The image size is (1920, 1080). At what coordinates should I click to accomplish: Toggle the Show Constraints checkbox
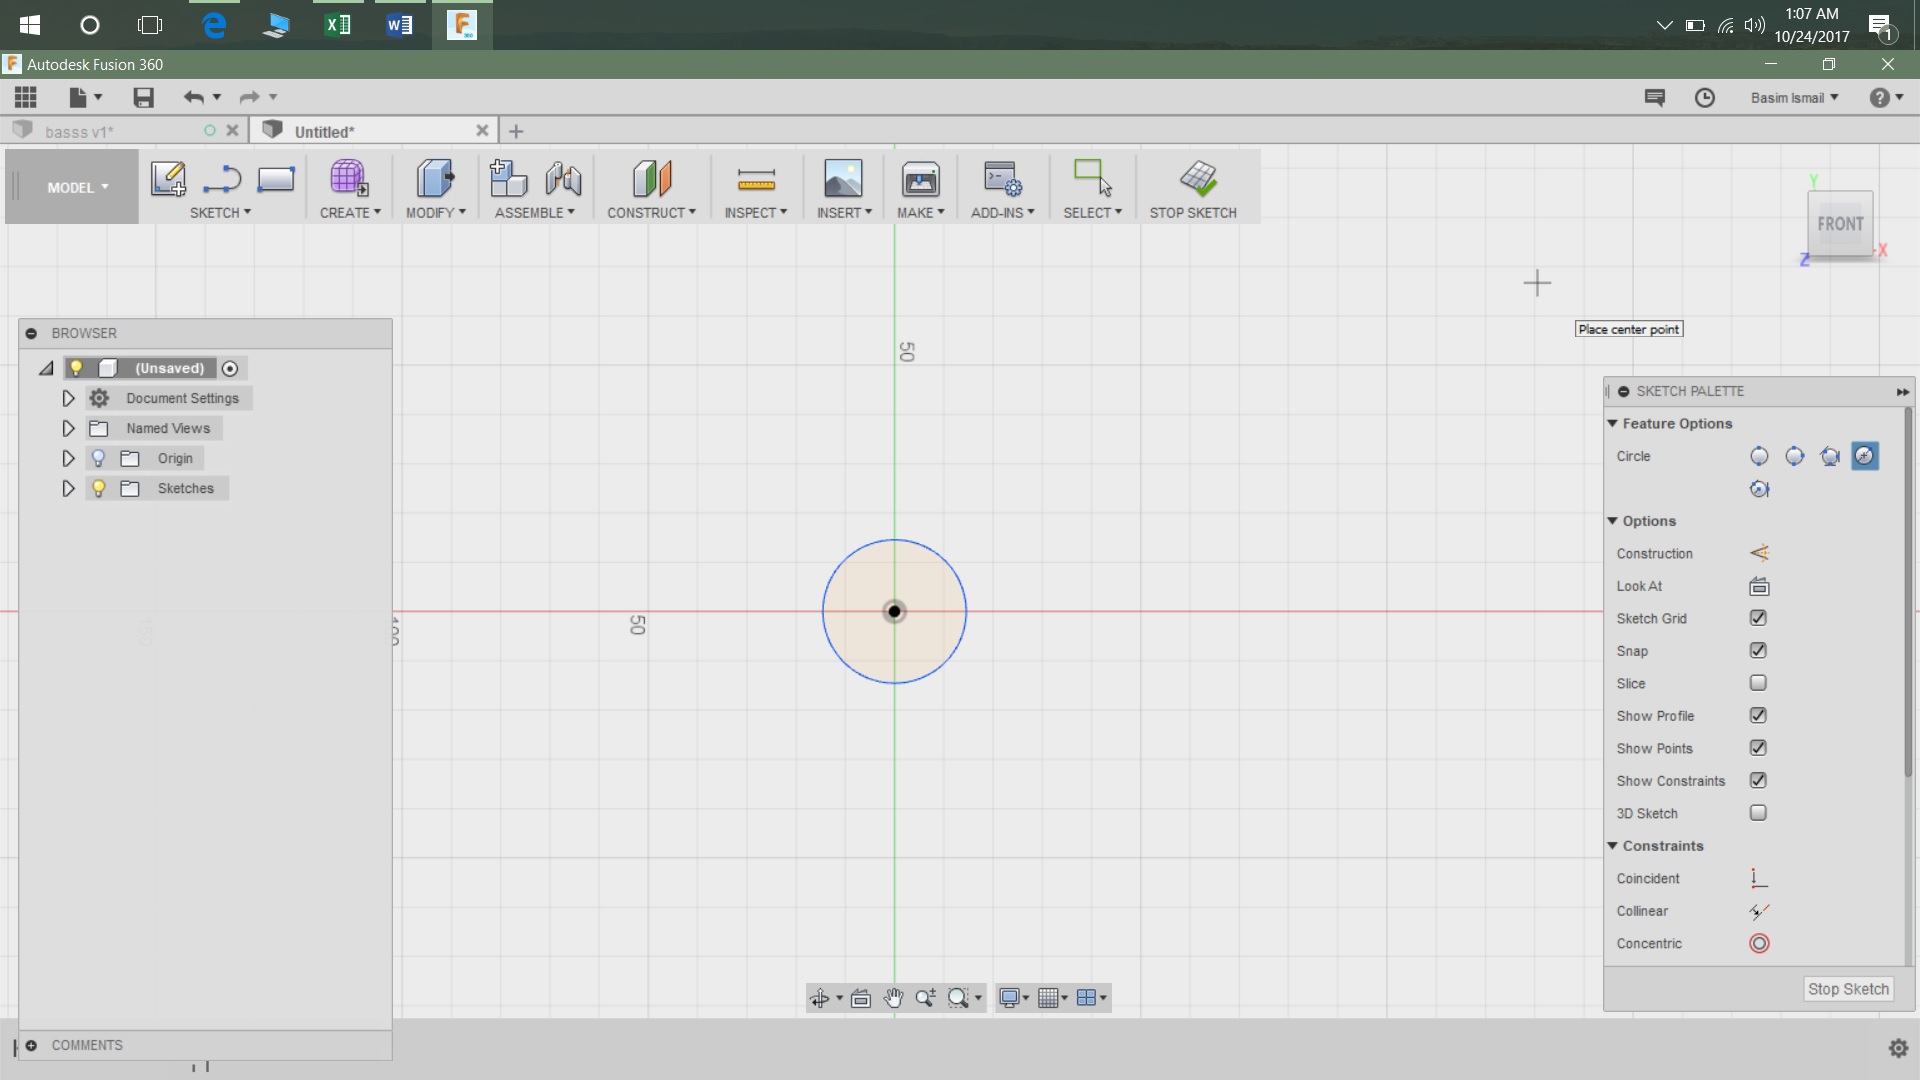click(x=1758, y=781)
